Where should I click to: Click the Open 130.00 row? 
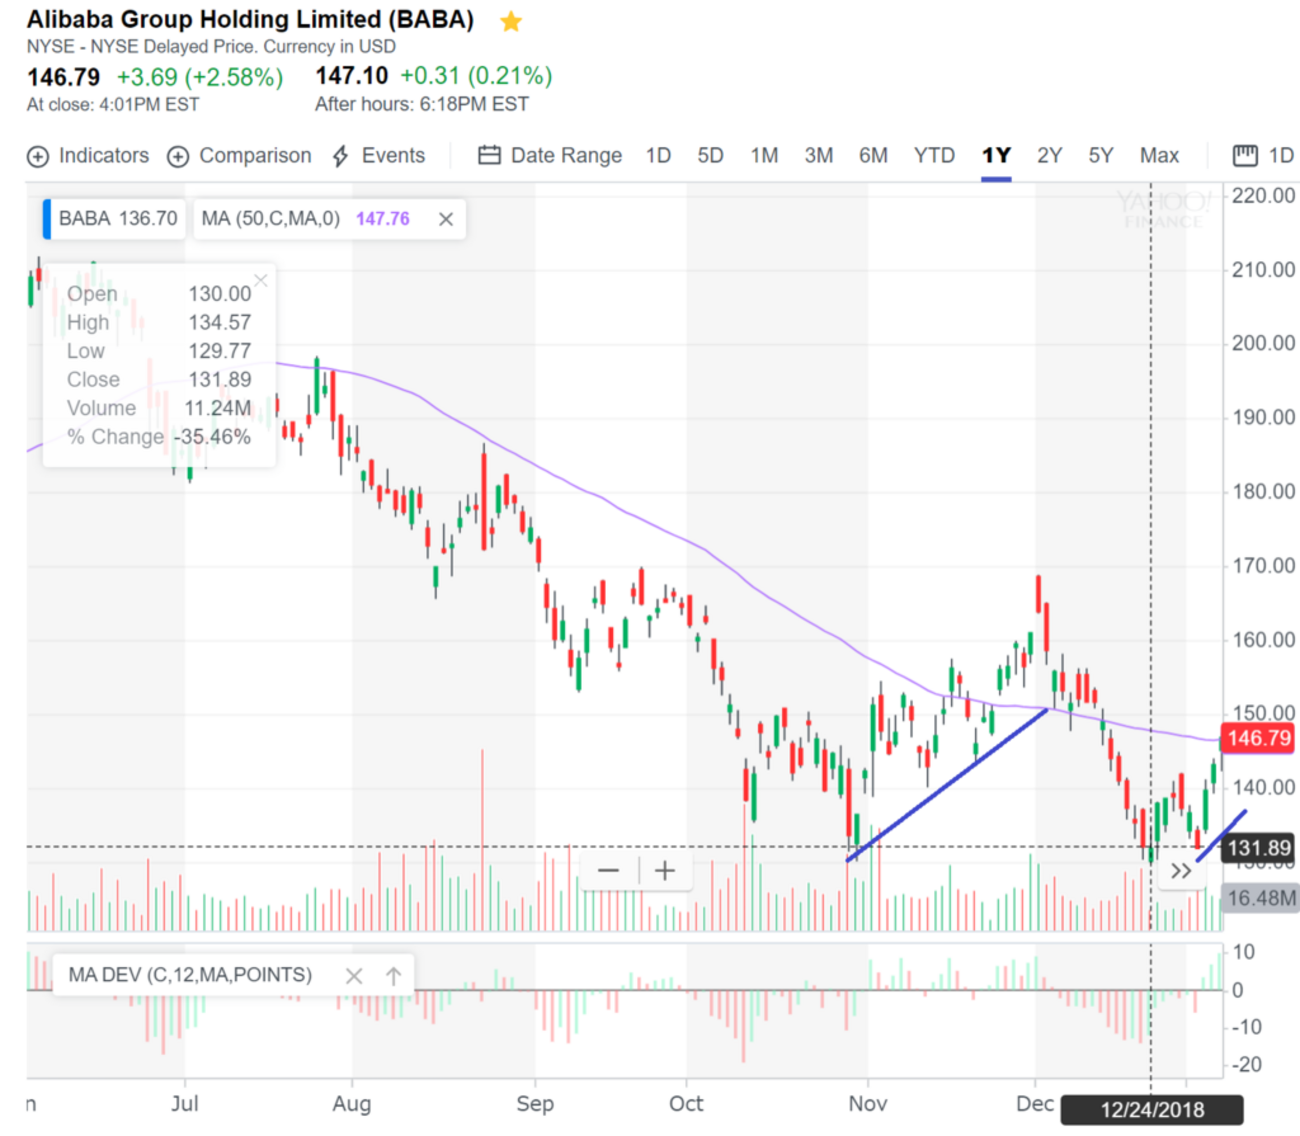[x=159, y=294]
